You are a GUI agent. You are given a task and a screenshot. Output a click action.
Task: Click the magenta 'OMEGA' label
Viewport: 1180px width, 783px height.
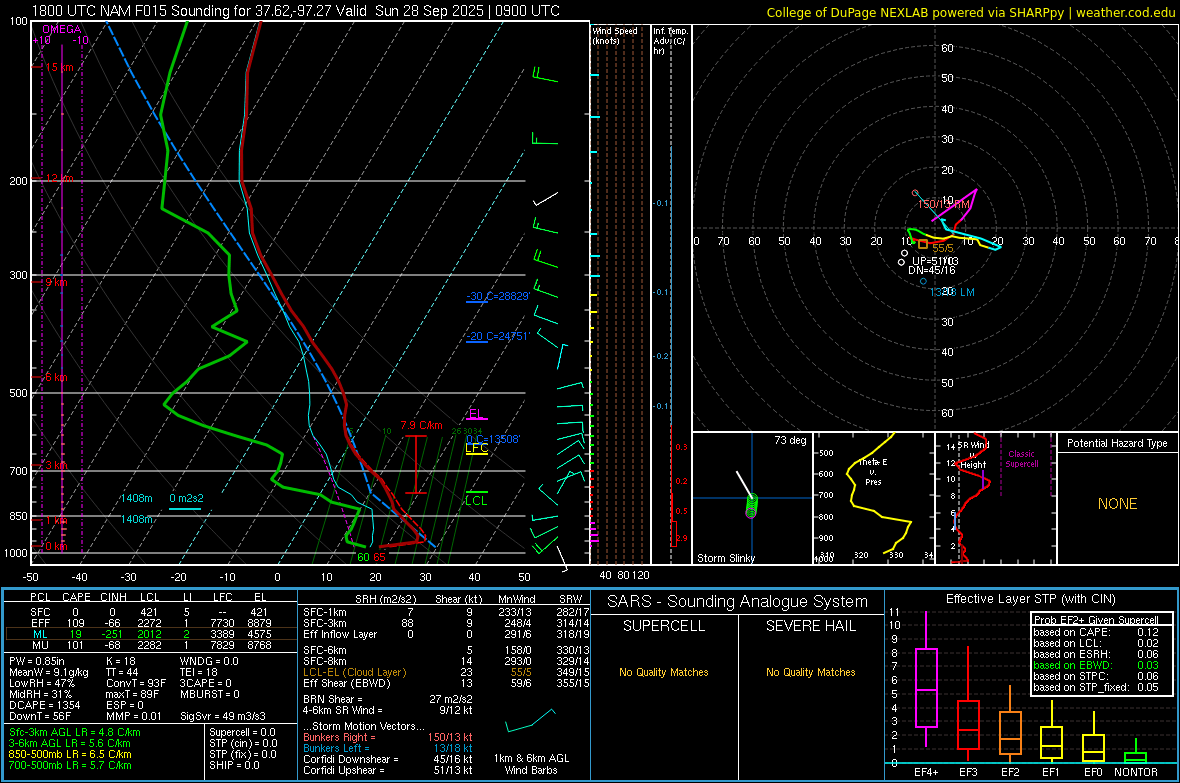tap(62, 29)
